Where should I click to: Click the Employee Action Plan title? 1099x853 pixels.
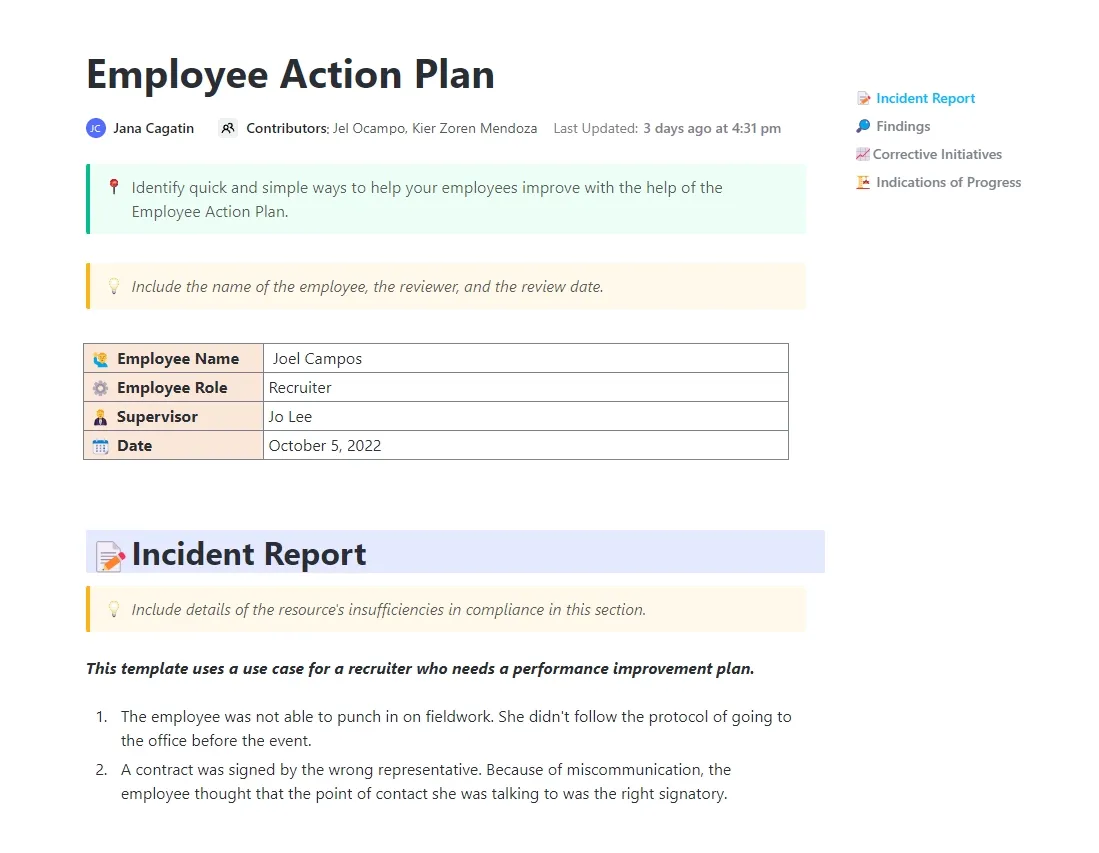(291, 74)
